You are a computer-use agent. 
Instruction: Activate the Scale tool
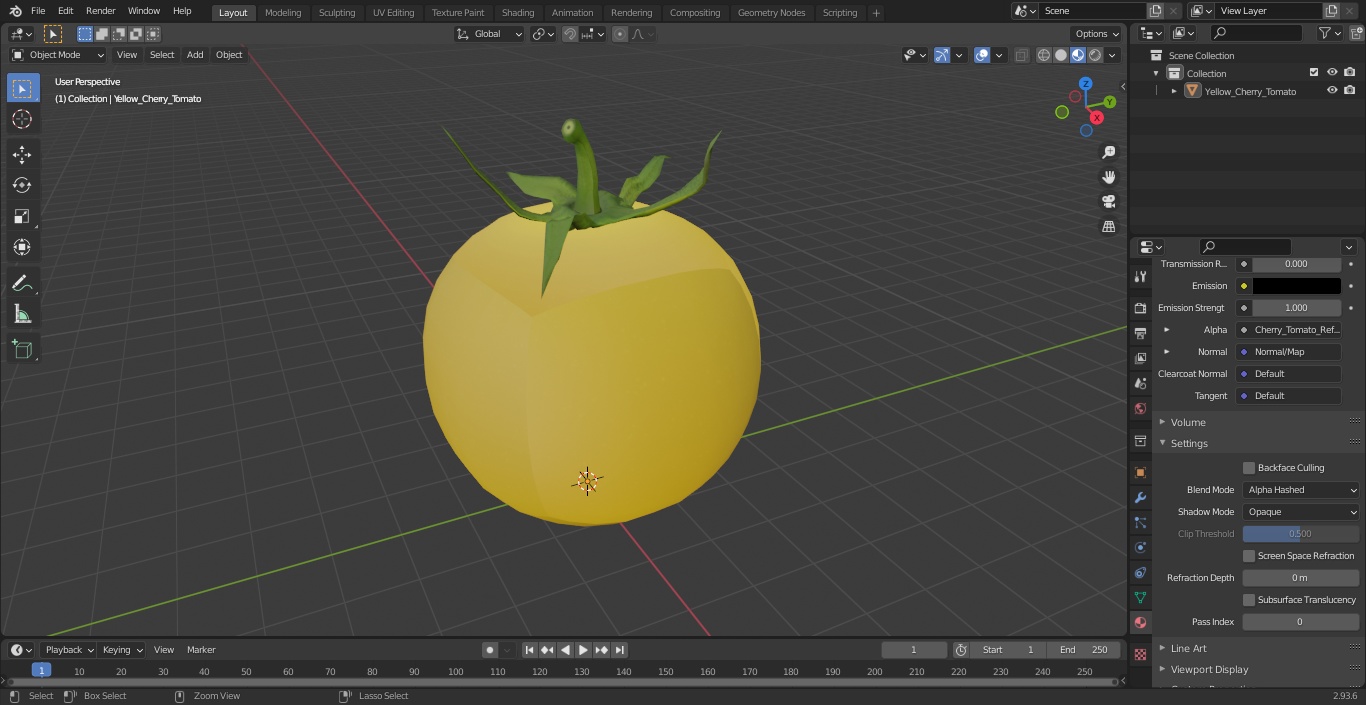(x=22, y=216)
